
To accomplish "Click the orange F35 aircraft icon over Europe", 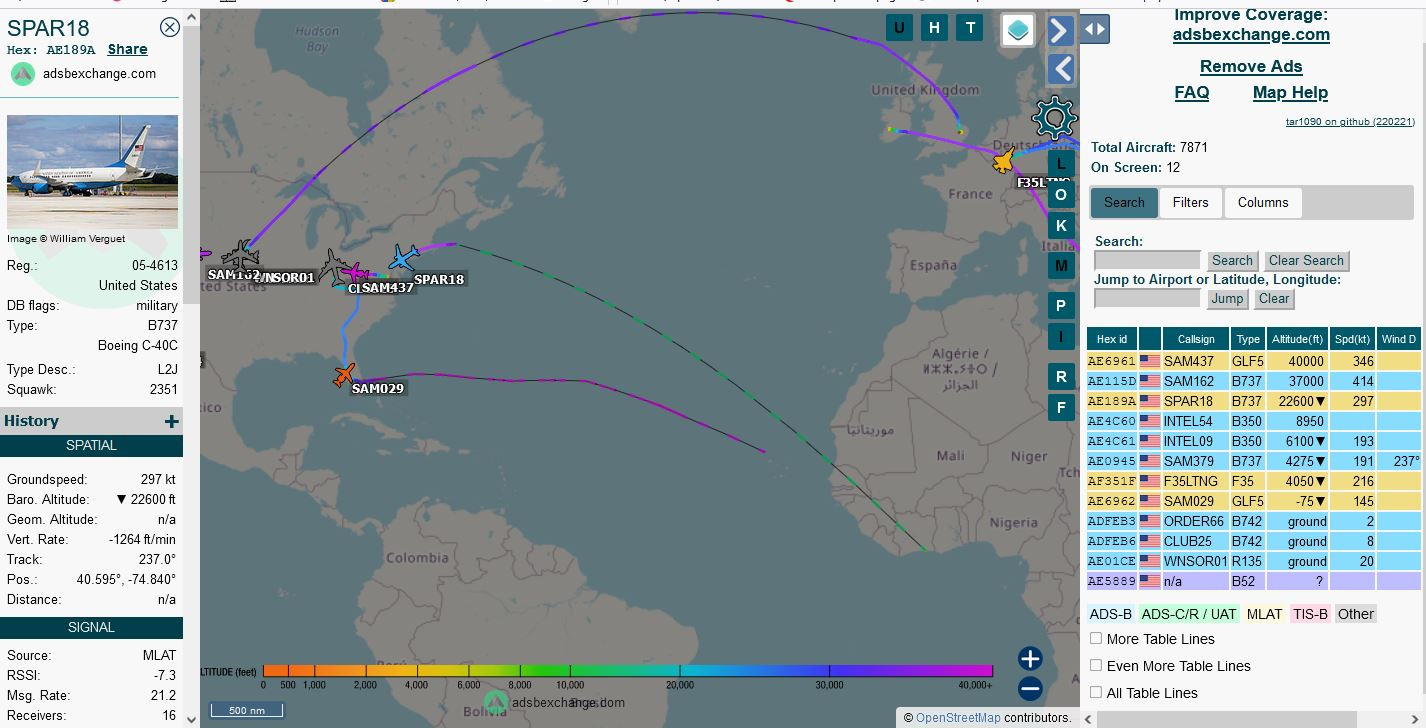I will coord(1004,161).
